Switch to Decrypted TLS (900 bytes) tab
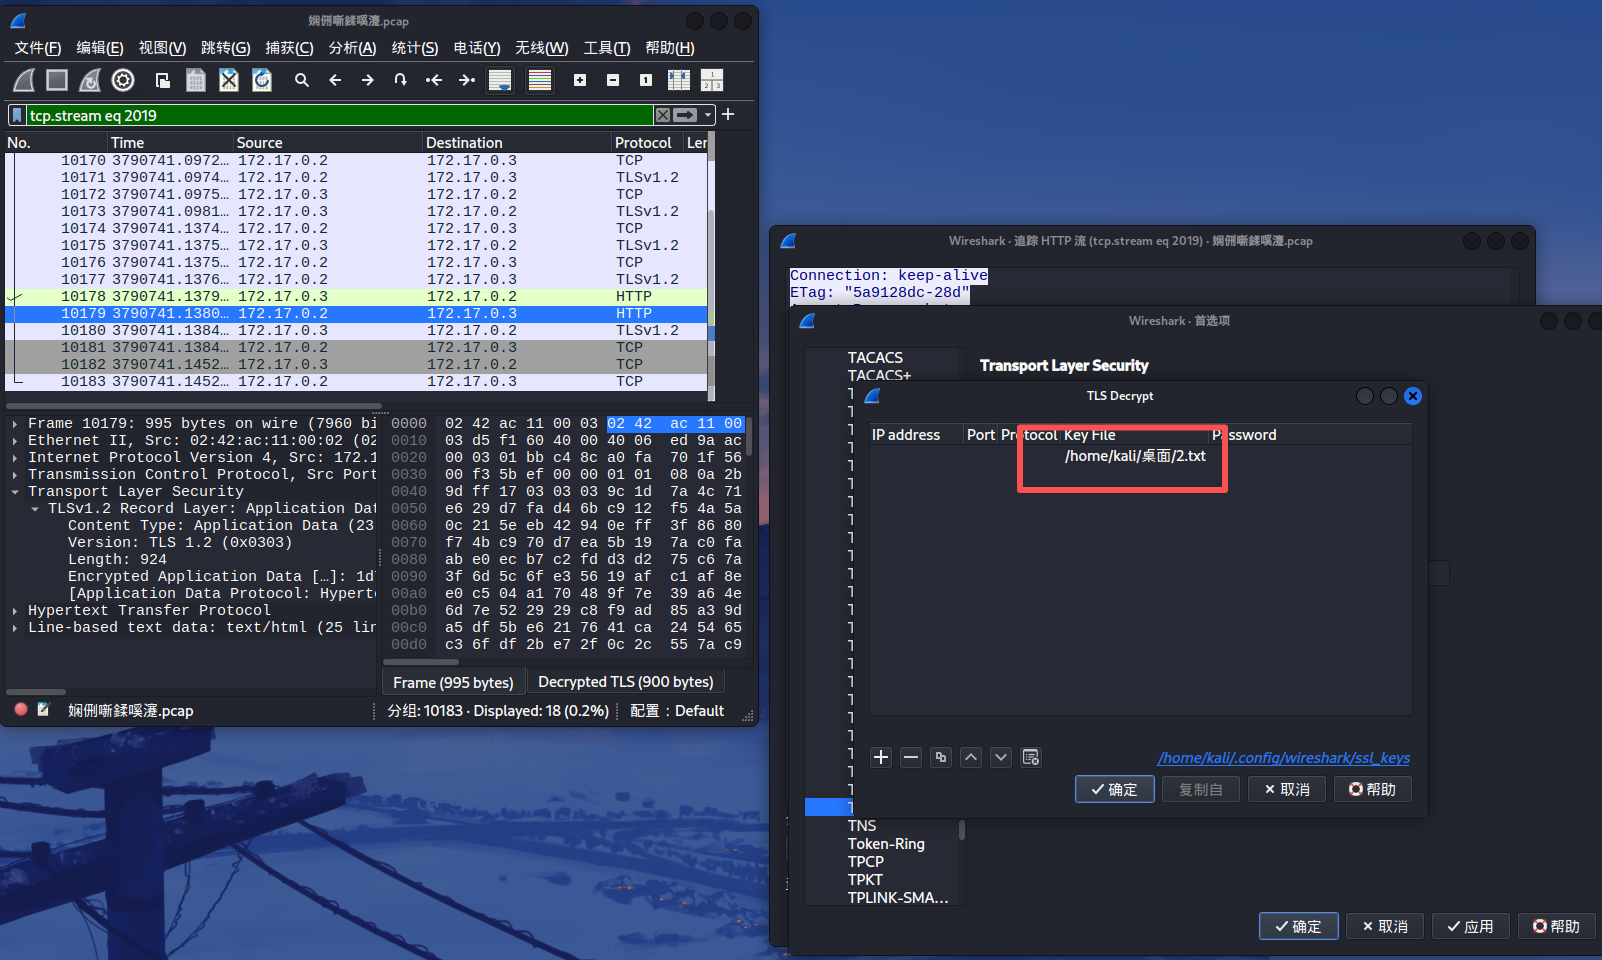Screen dimensions: 1602x960 625,682
